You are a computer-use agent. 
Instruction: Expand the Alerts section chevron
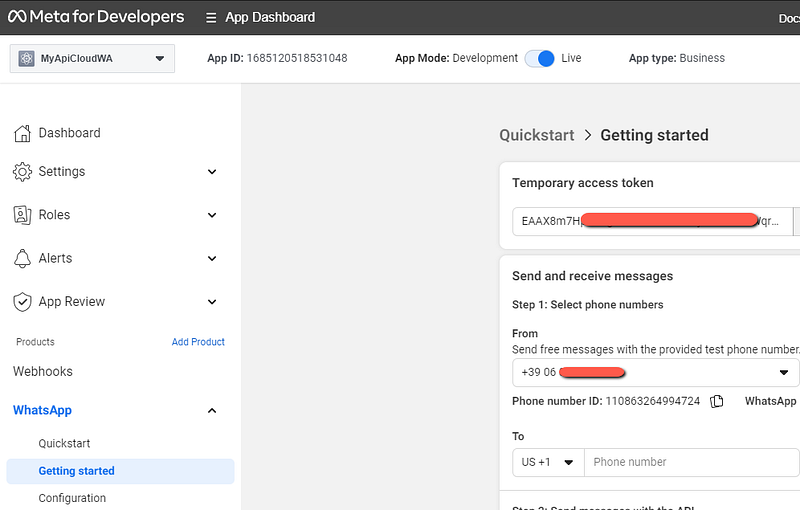tap(212, 259)
